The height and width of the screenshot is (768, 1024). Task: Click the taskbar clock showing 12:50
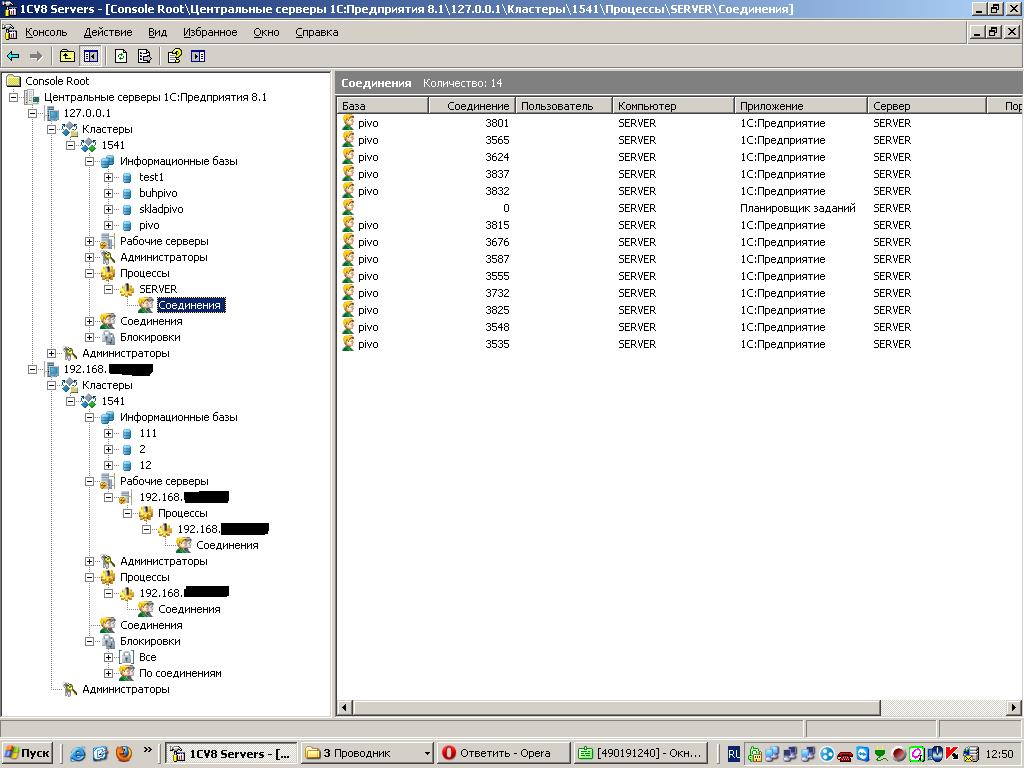pyautogui.click(x=999, y=754)
